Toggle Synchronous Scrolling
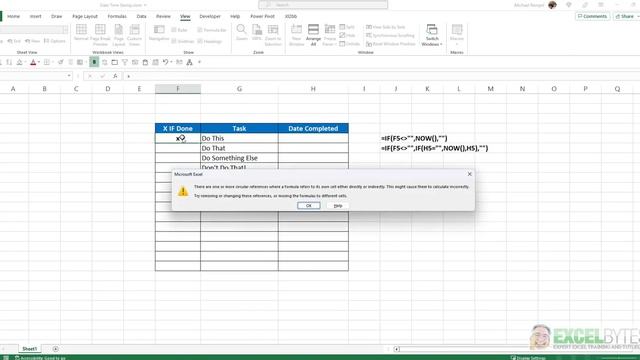The height and width of the screenshot is (360, 640). [390, 36]
